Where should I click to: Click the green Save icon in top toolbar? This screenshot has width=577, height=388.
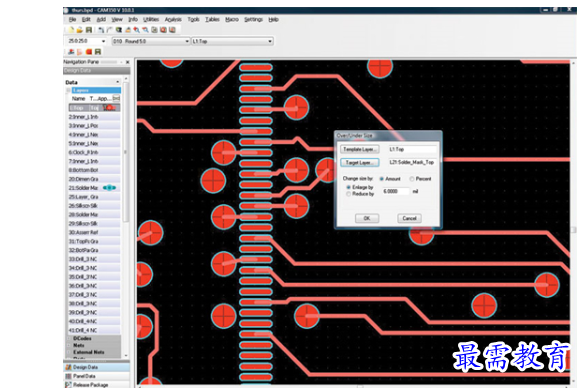click(89, 30)
